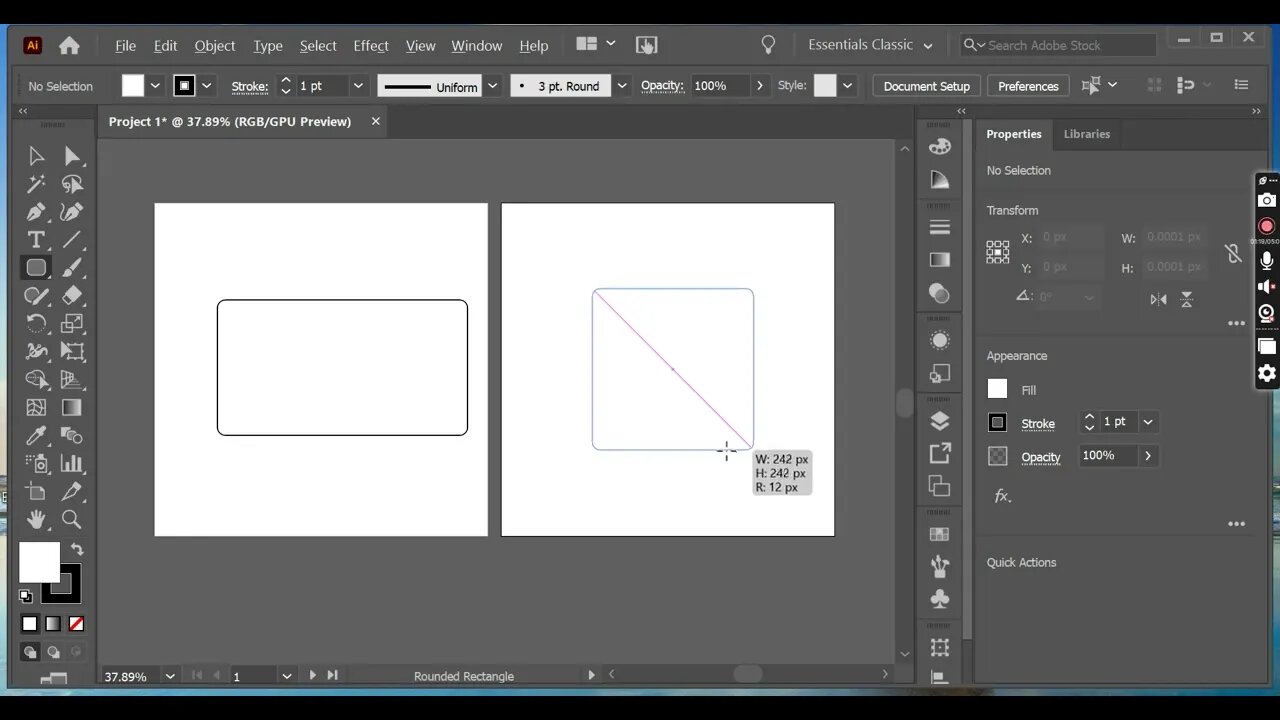Select the Eraser tool
This screenshot has width=1280, height=720.
point(72,296)
